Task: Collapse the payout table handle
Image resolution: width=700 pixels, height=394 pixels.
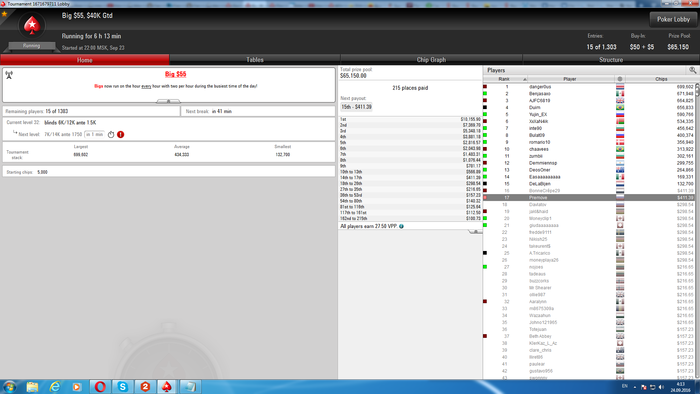Action: [x=475, y=232]
